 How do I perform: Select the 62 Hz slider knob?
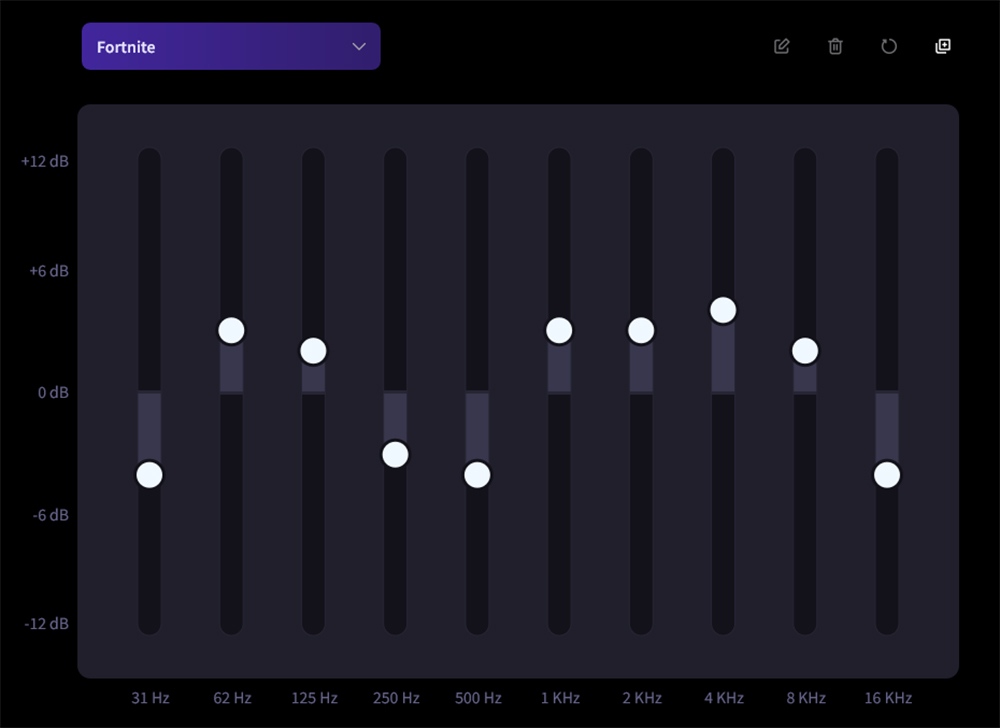coord(231,330)
